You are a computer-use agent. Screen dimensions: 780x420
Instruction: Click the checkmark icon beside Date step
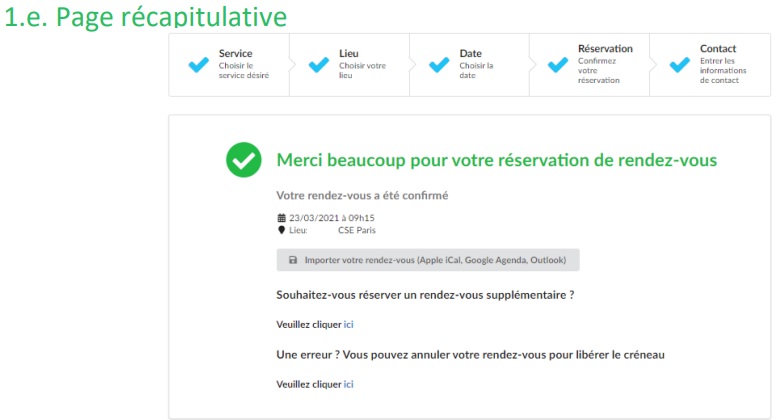tap(439, 65)
